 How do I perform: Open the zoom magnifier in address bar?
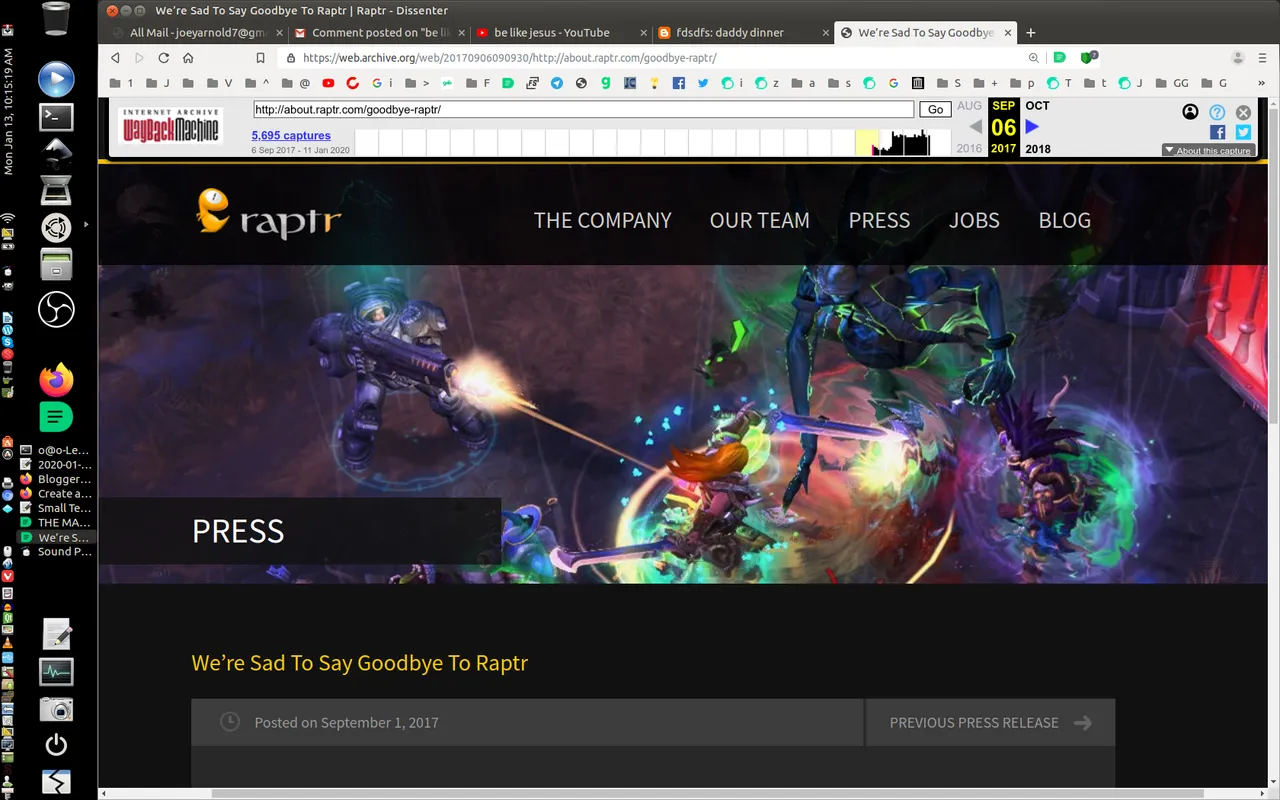1034,58
